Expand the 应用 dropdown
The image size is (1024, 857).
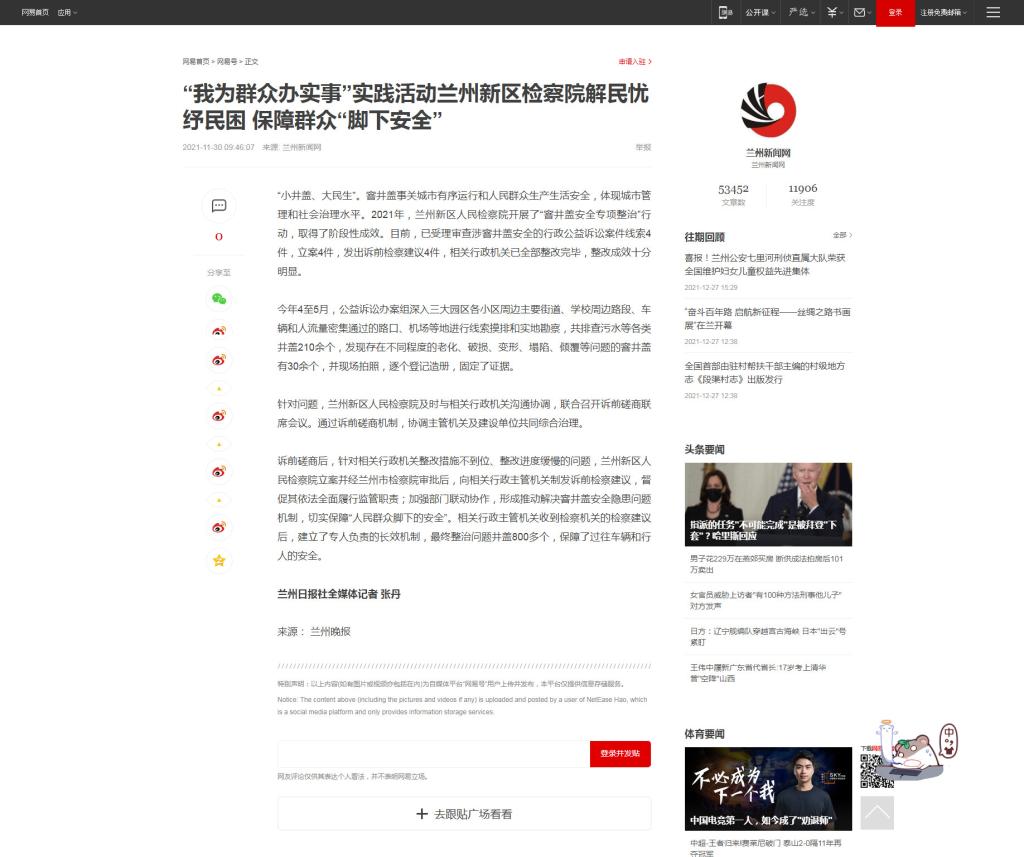[x=67, y=12]
